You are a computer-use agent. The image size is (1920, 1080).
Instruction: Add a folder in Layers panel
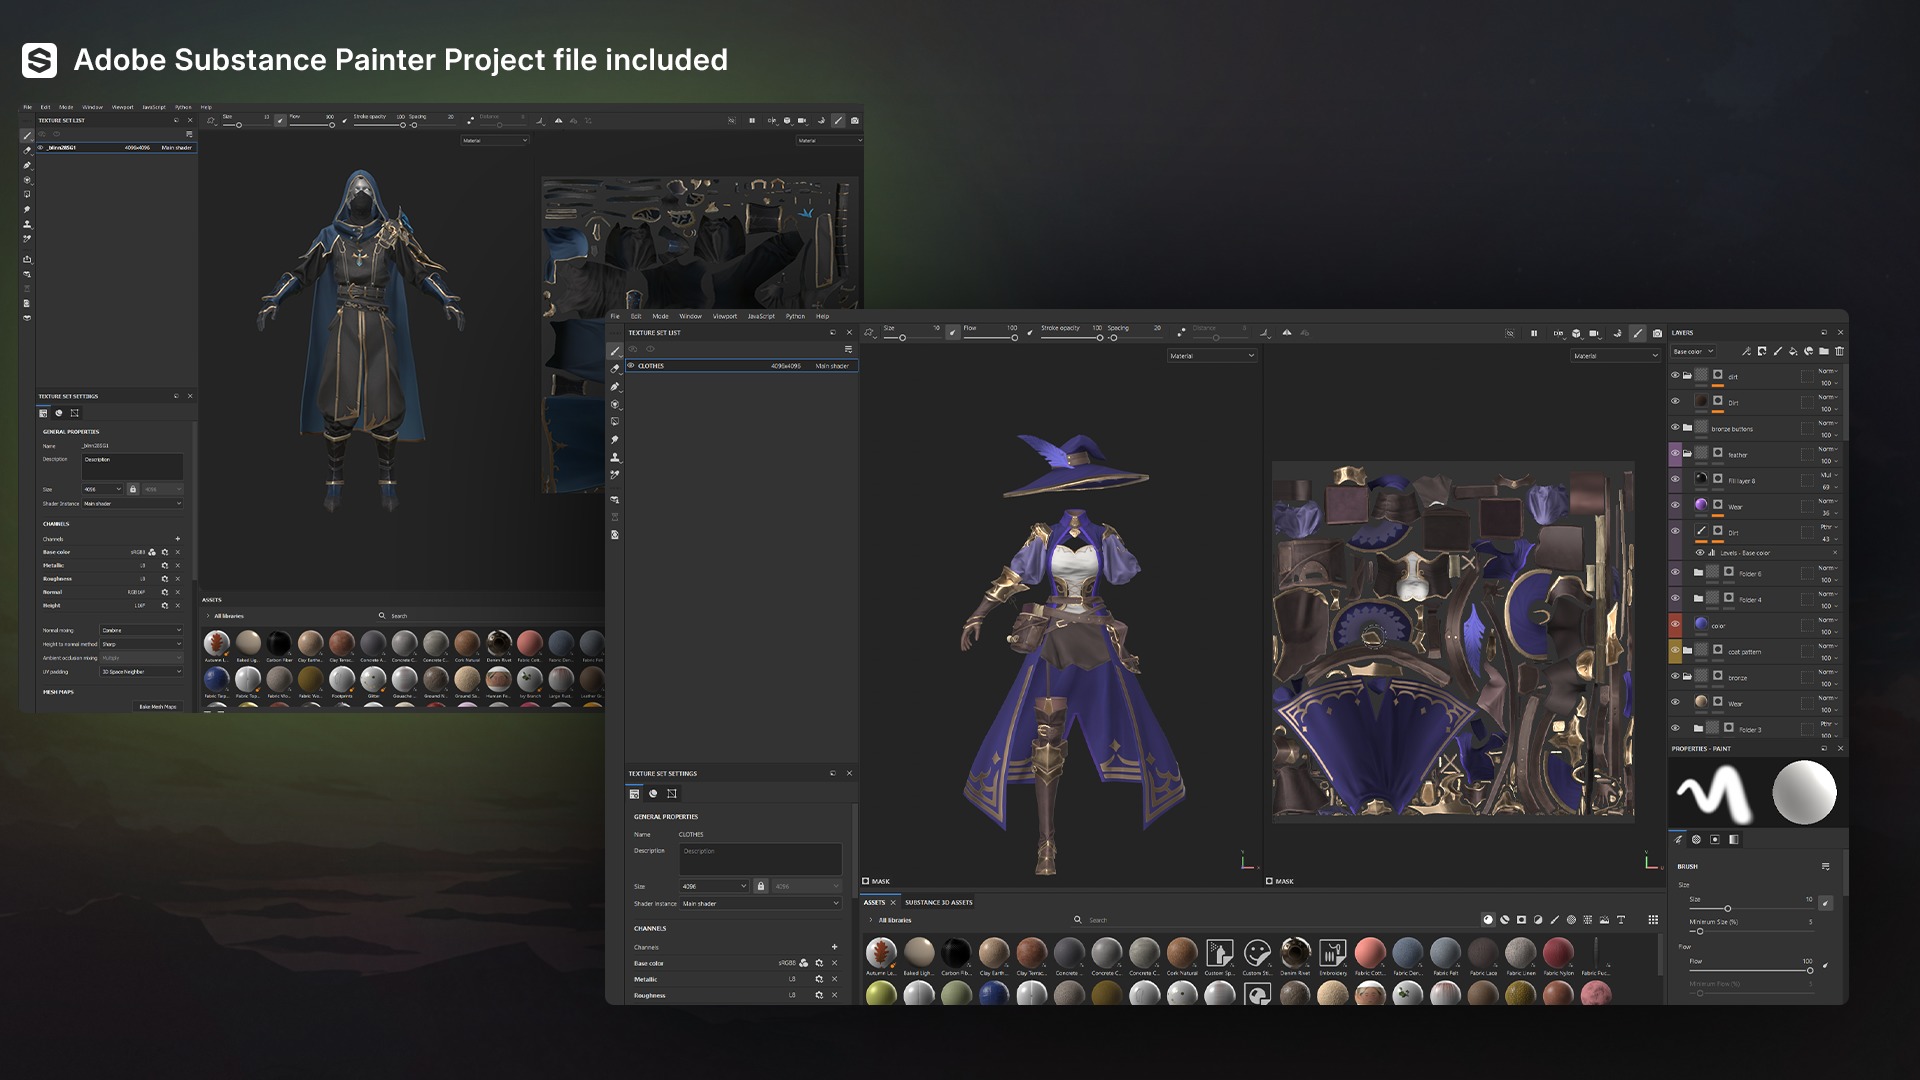point(1824,351)
